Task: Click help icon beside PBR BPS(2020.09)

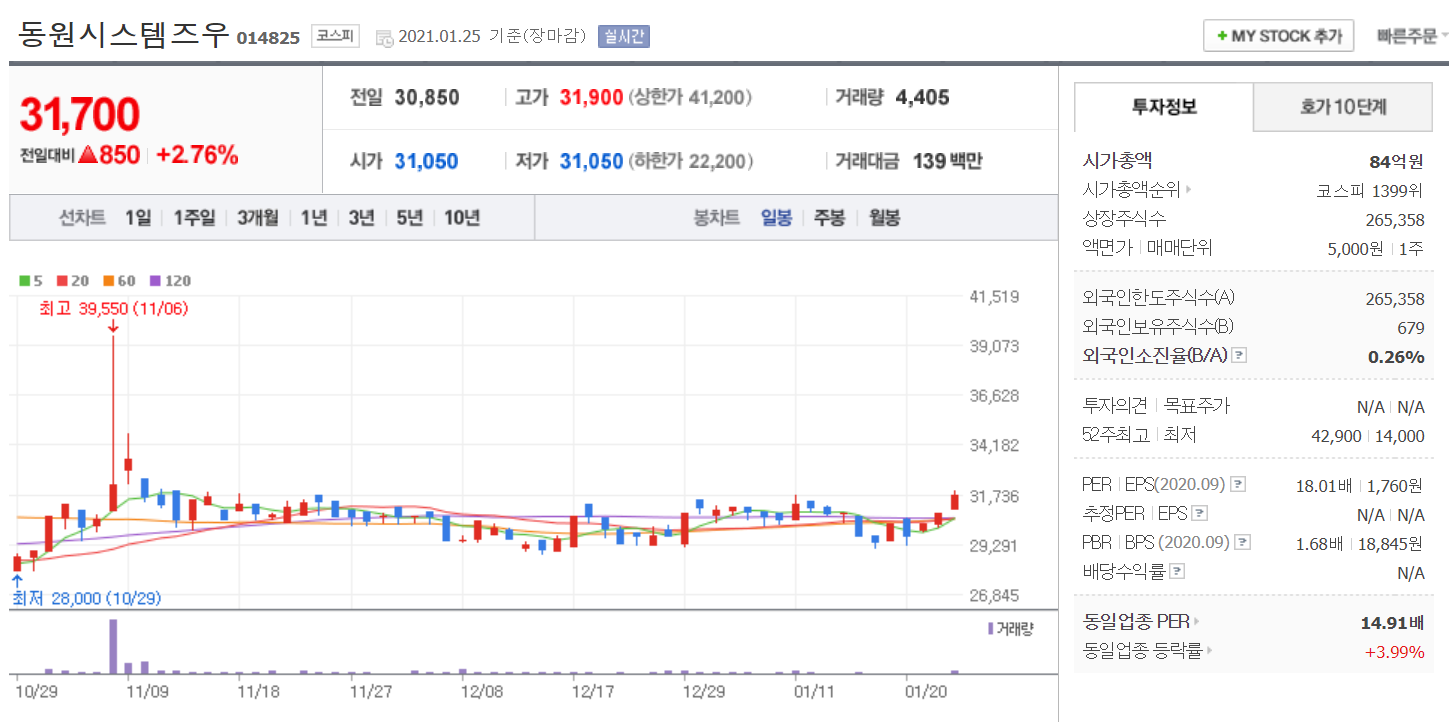Action: pyautogui.click(x=1242, y=543)
